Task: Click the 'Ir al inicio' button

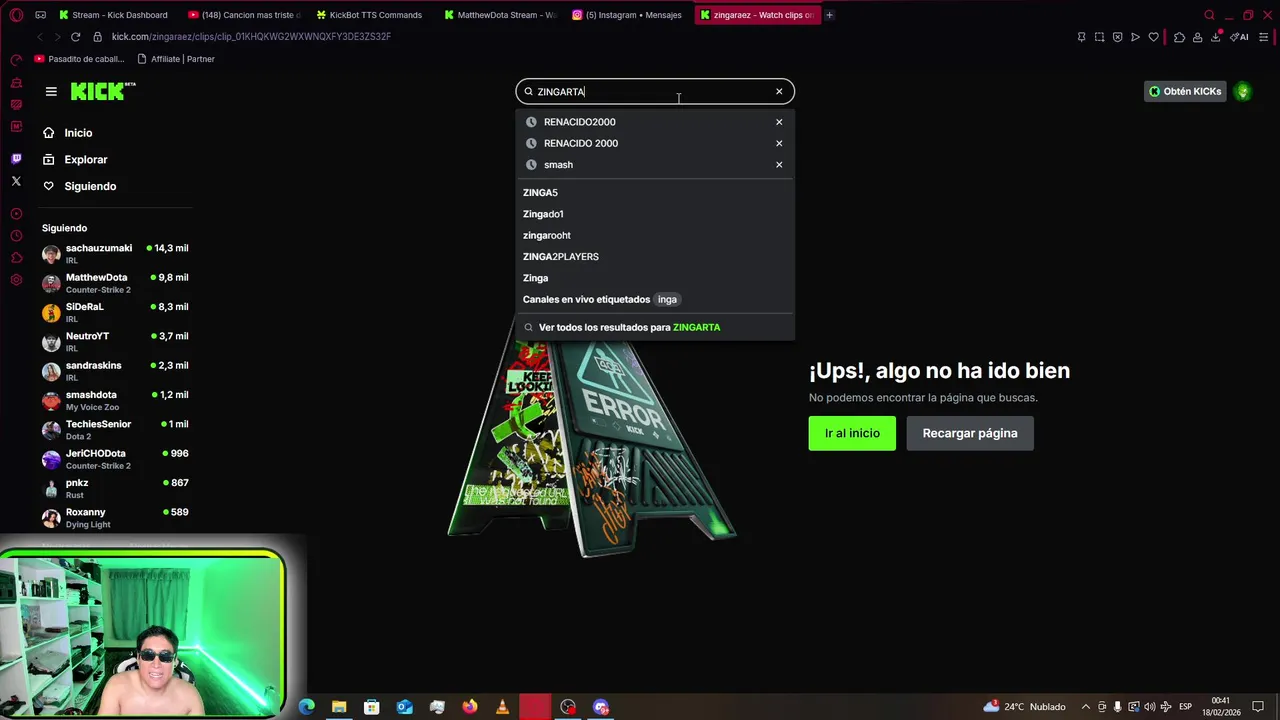Action: tap(852, 433)
